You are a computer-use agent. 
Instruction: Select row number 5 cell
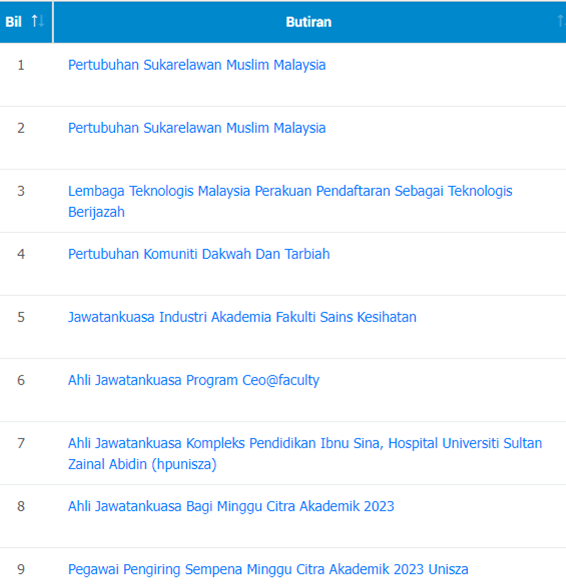(21, 317)
